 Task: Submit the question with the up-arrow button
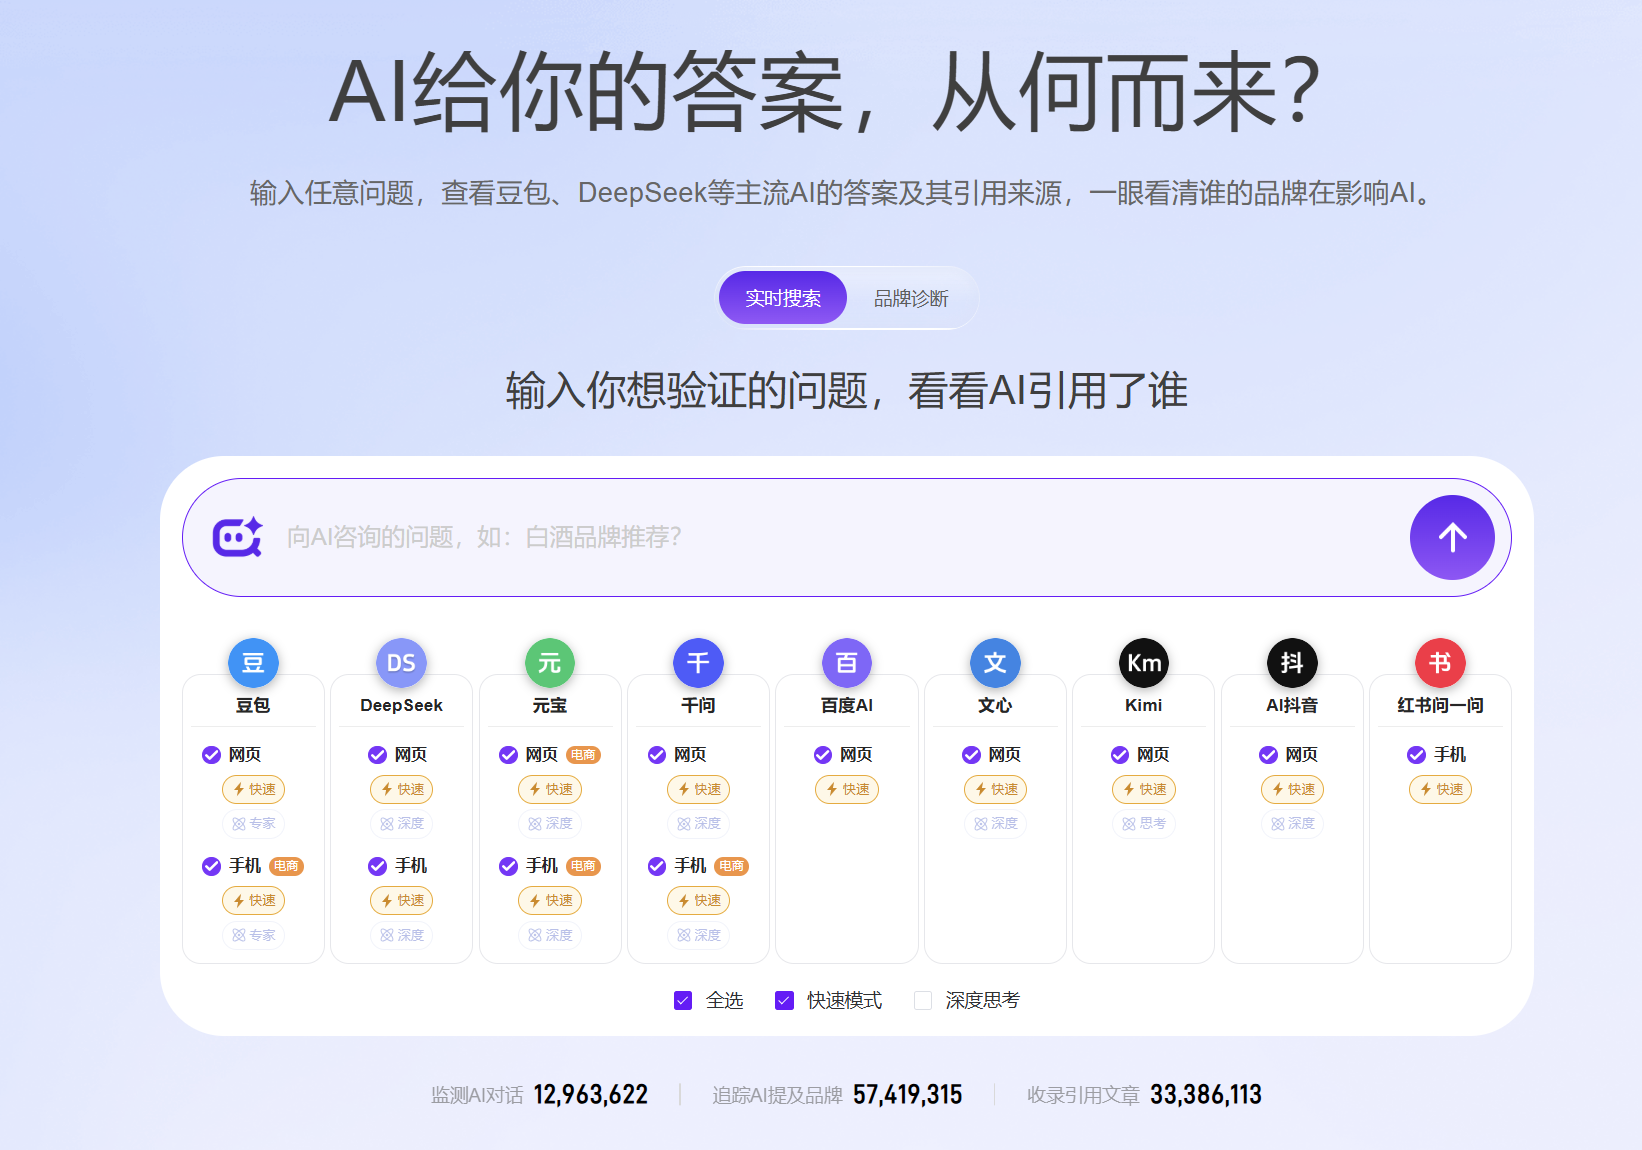pos(1452,537)
